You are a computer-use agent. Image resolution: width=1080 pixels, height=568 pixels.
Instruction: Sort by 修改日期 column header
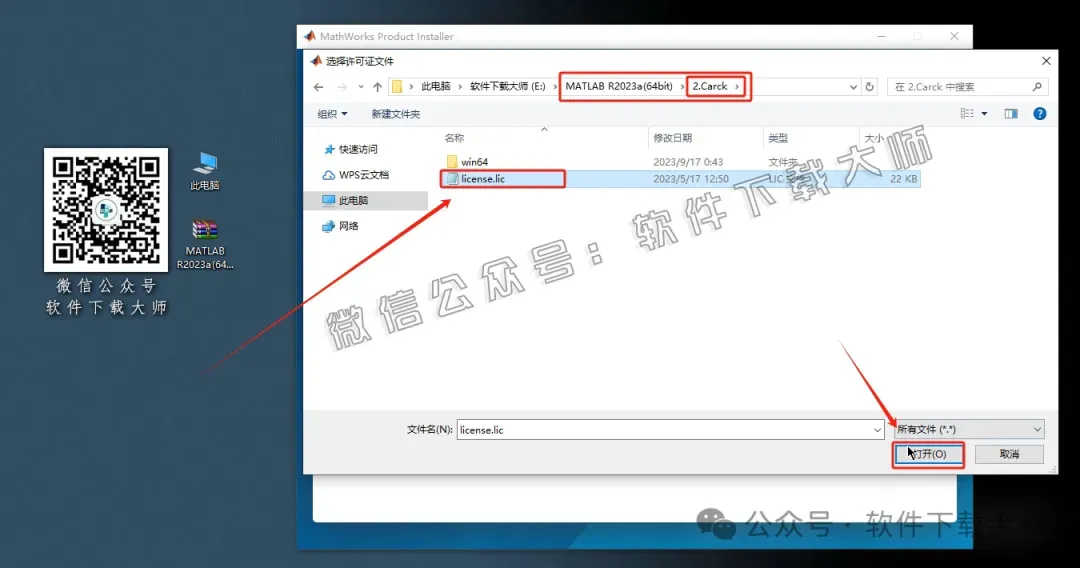click(672, 138)
